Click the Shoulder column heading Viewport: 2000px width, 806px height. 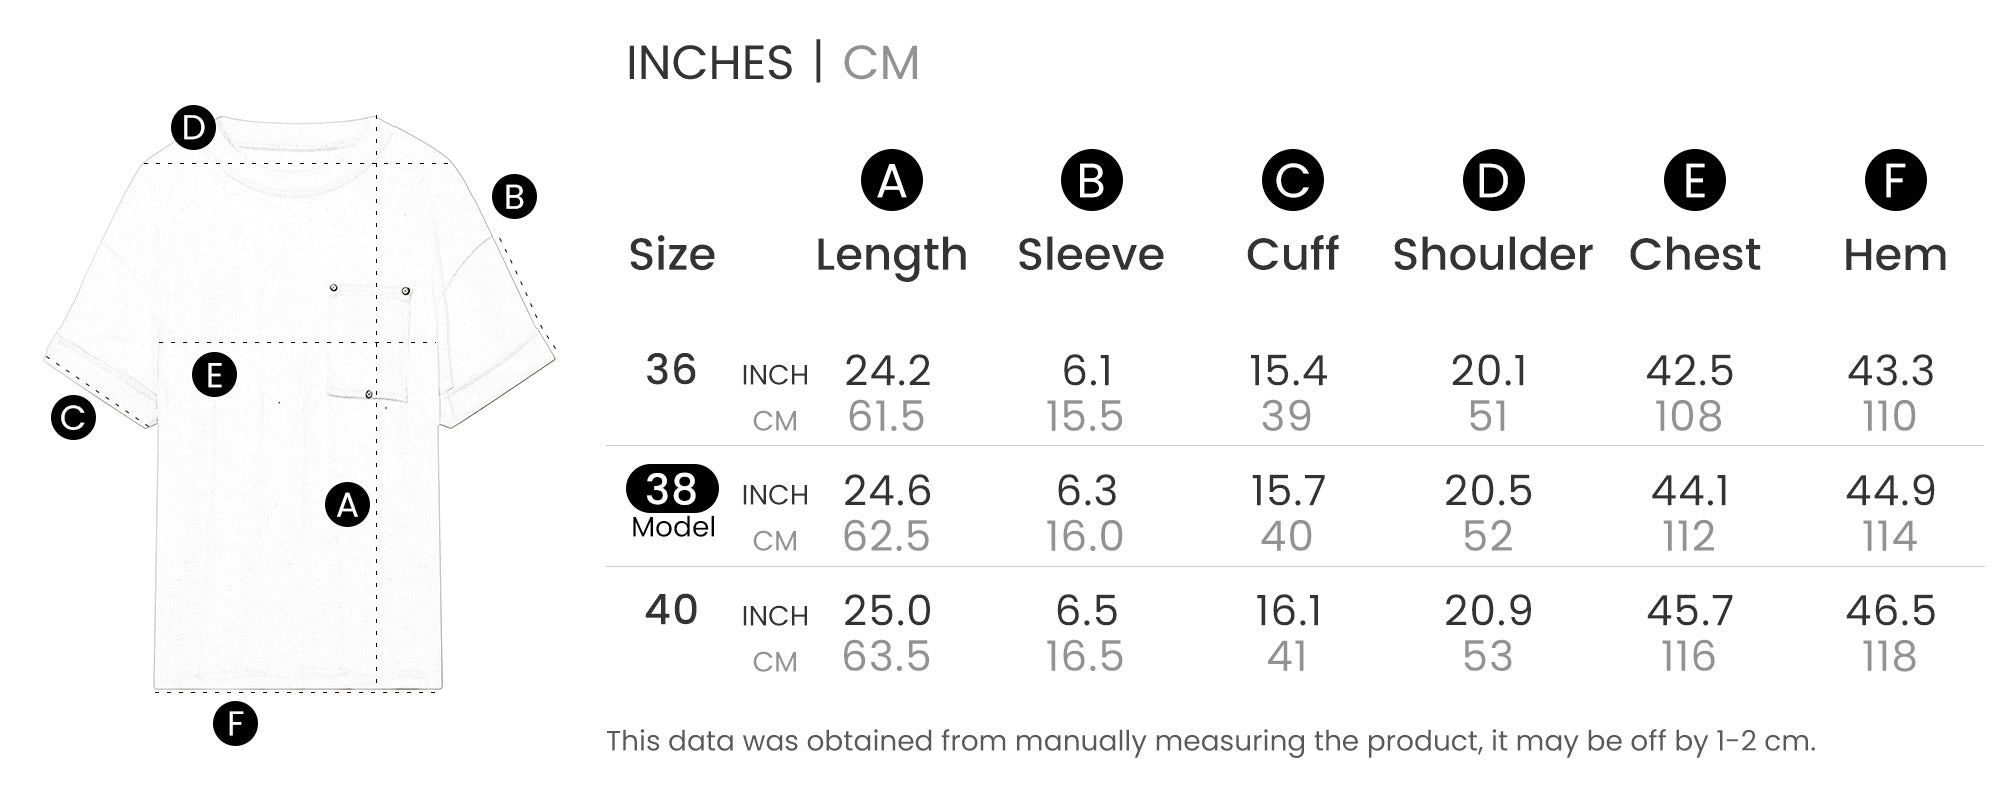pyautogui.click(x=1492, y=255)
